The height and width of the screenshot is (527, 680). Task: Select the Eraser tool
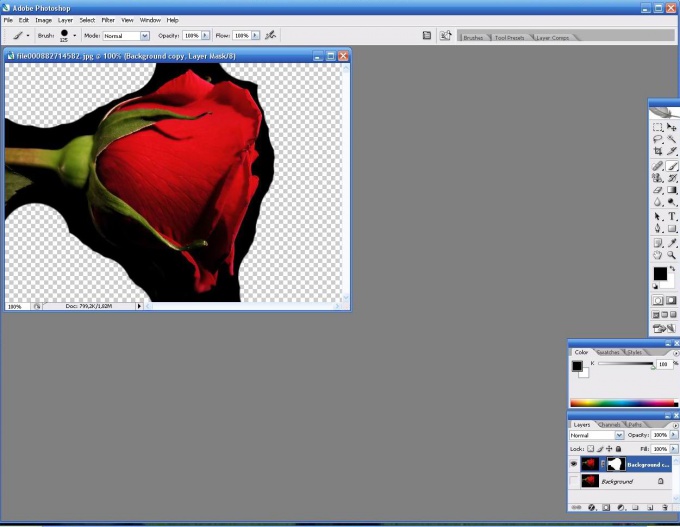pos(658,190)
